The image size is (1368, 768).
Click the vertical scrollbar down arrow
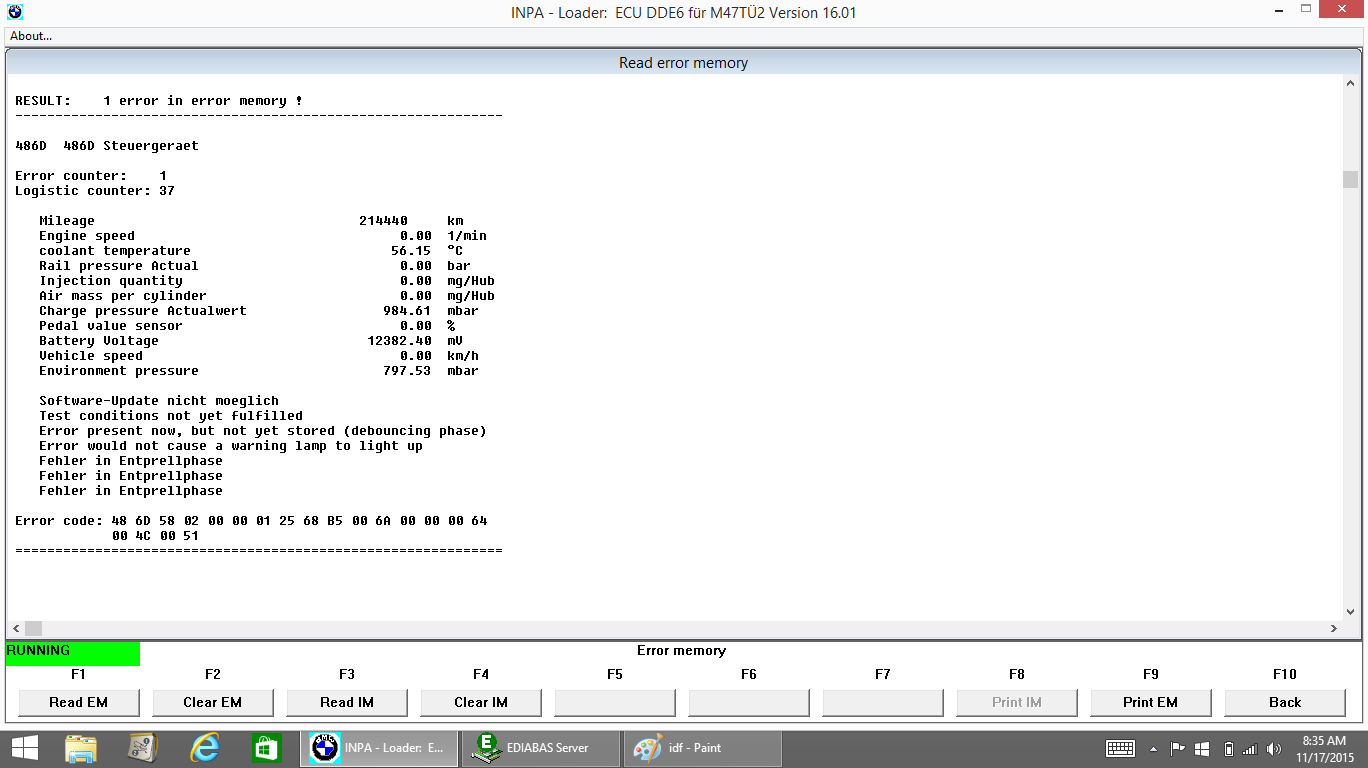point(1351,611)
